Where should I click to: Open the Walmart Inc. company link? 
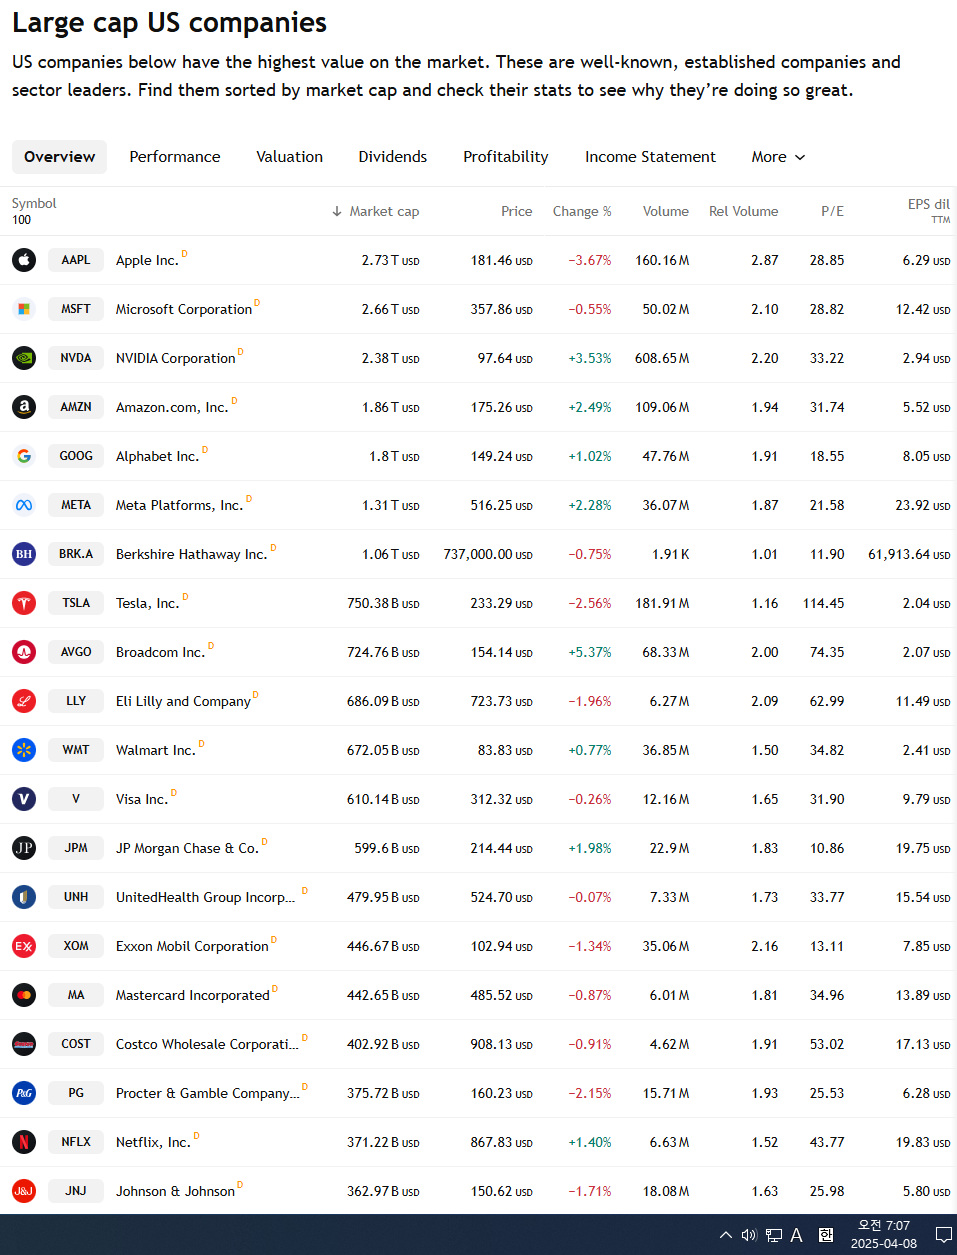(x=156, y=751)
